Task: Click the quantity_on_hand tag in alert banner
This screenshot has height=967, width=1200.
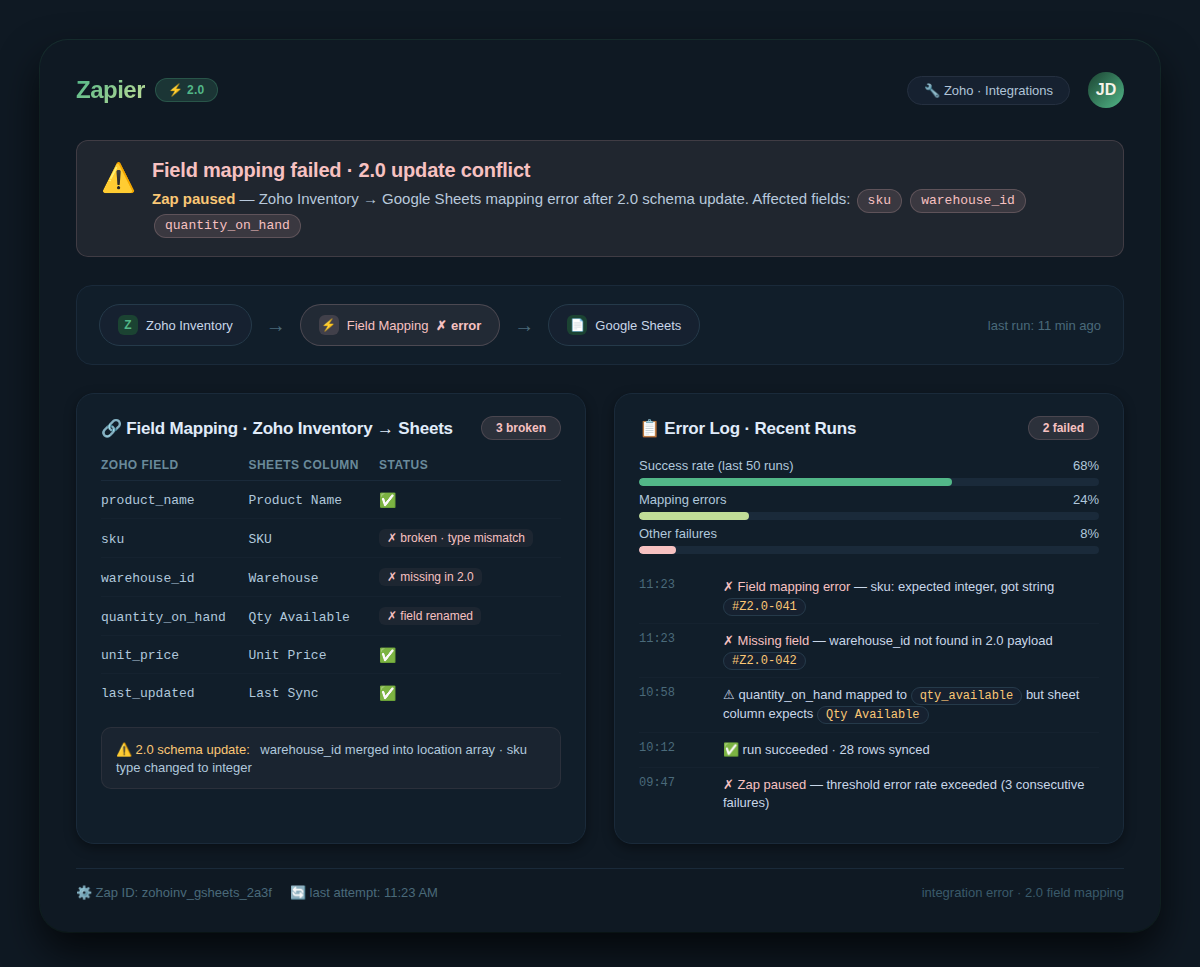Action: pos(227,226)
